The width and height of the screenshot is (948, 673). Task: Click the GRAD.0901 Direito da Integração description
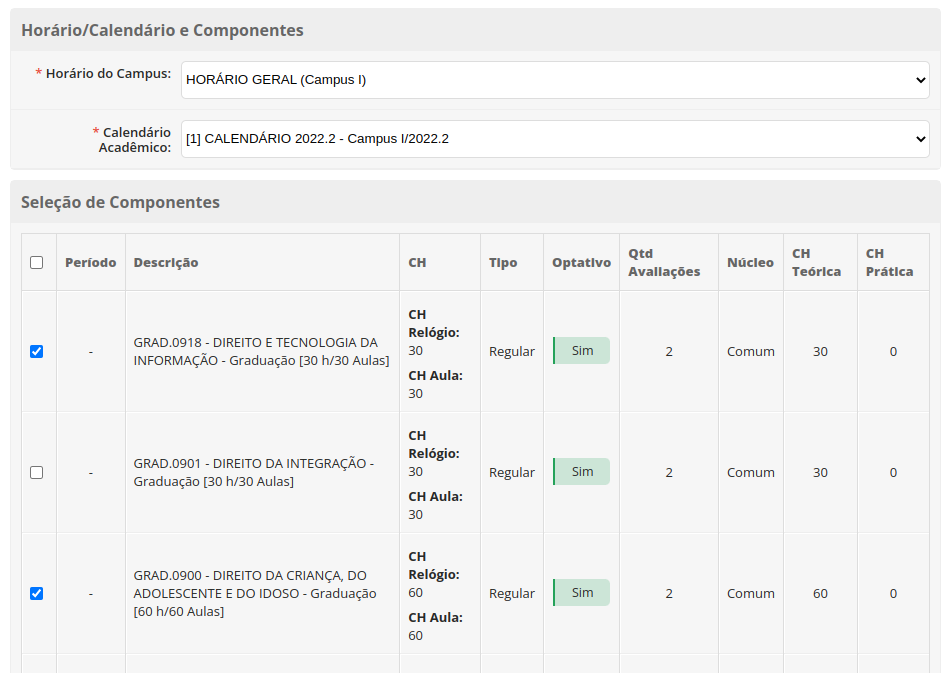tap(254, 473)
